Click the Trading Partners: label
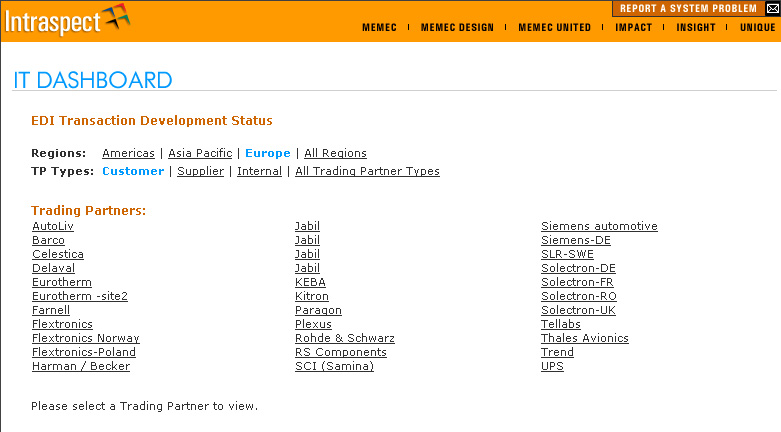 click(x=89, y=210)
